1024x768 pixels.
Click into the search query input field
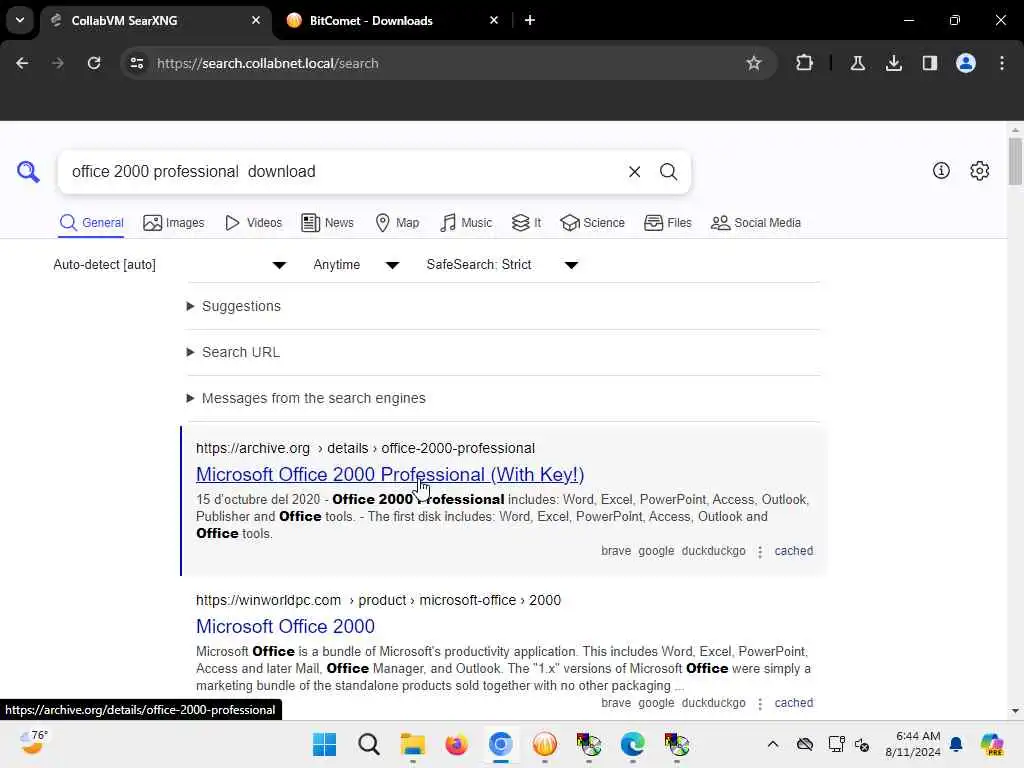pos(343,172)
